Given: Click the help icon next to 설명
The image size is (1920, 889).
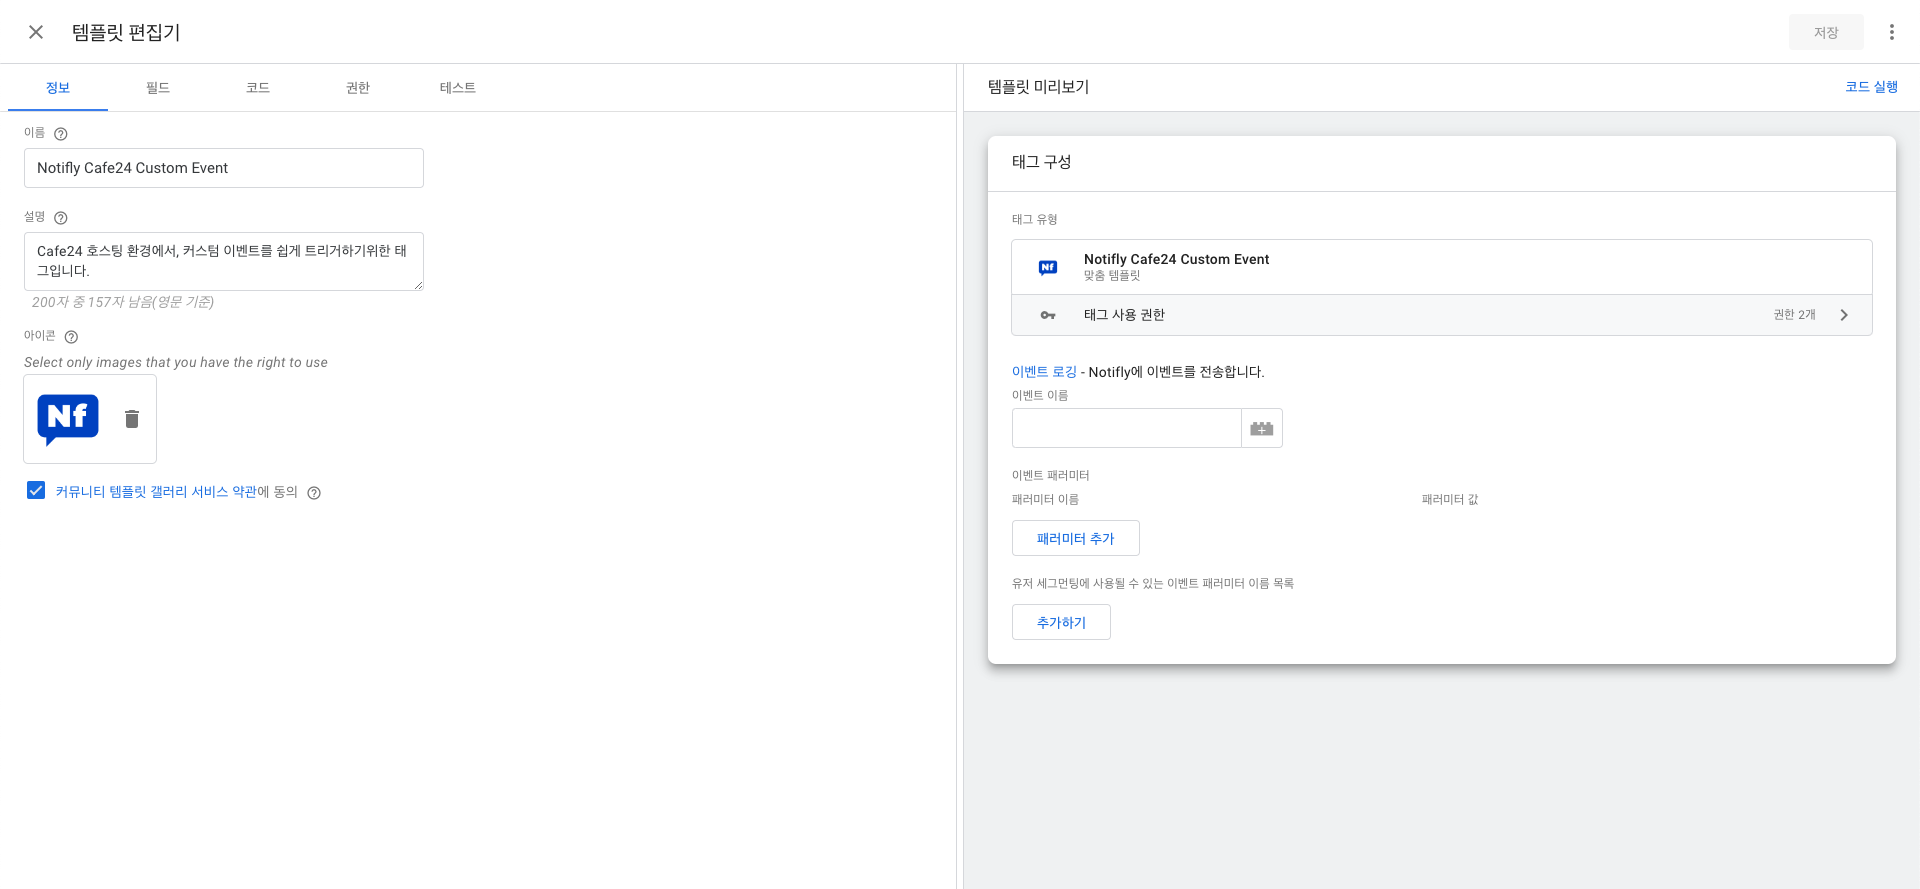Looking at the screenshot, I should [x=61, y=218].
